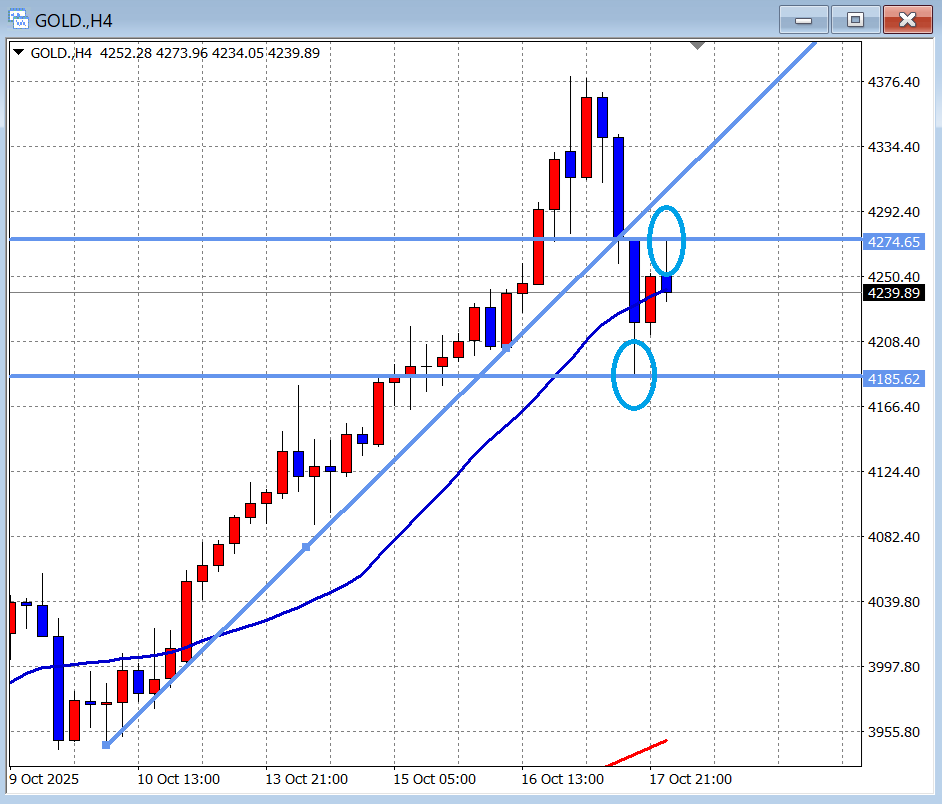Screen dimensions: 942x804
Task: Click the 4185.62 horizontal line price tag
Action: (x=895, y=379)
